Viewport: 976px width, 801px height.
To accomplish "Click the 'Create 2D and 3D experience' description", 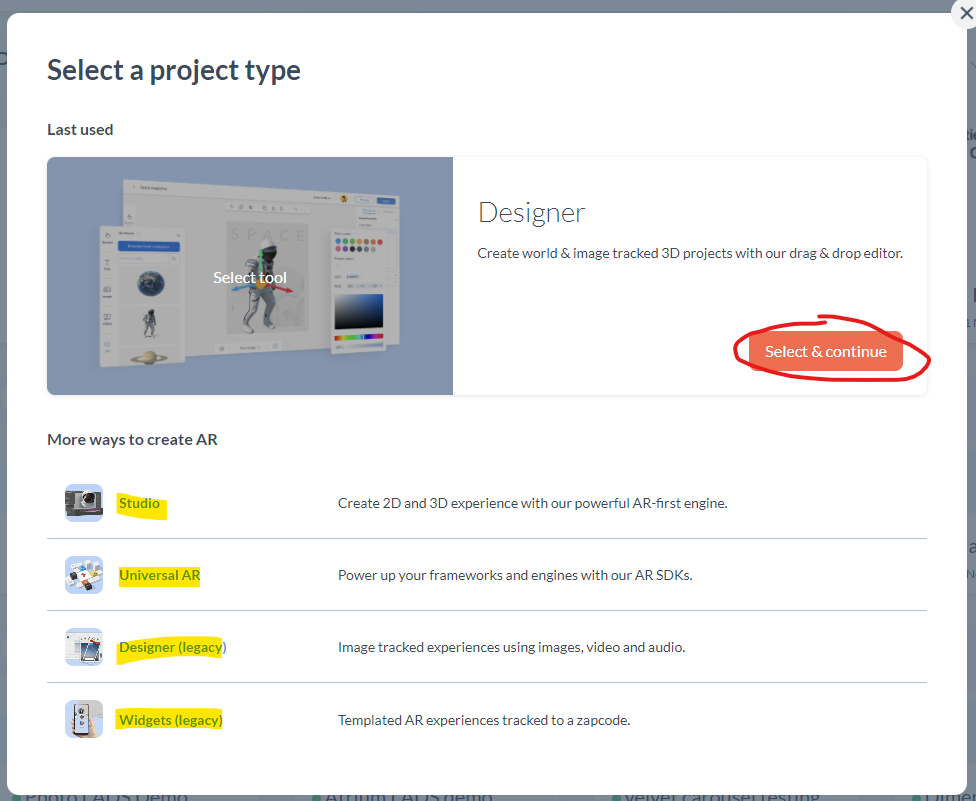I will coord(532,503).
